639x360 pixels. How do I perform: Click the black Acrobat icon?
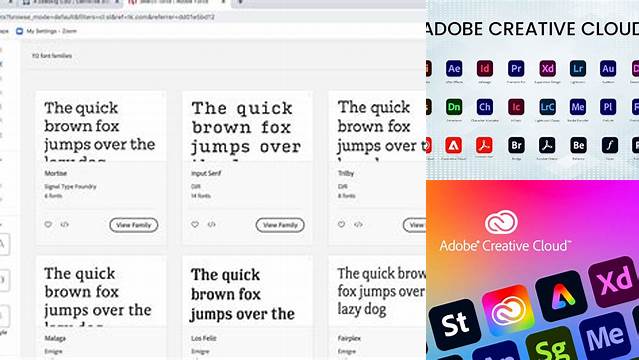point(547,145)
